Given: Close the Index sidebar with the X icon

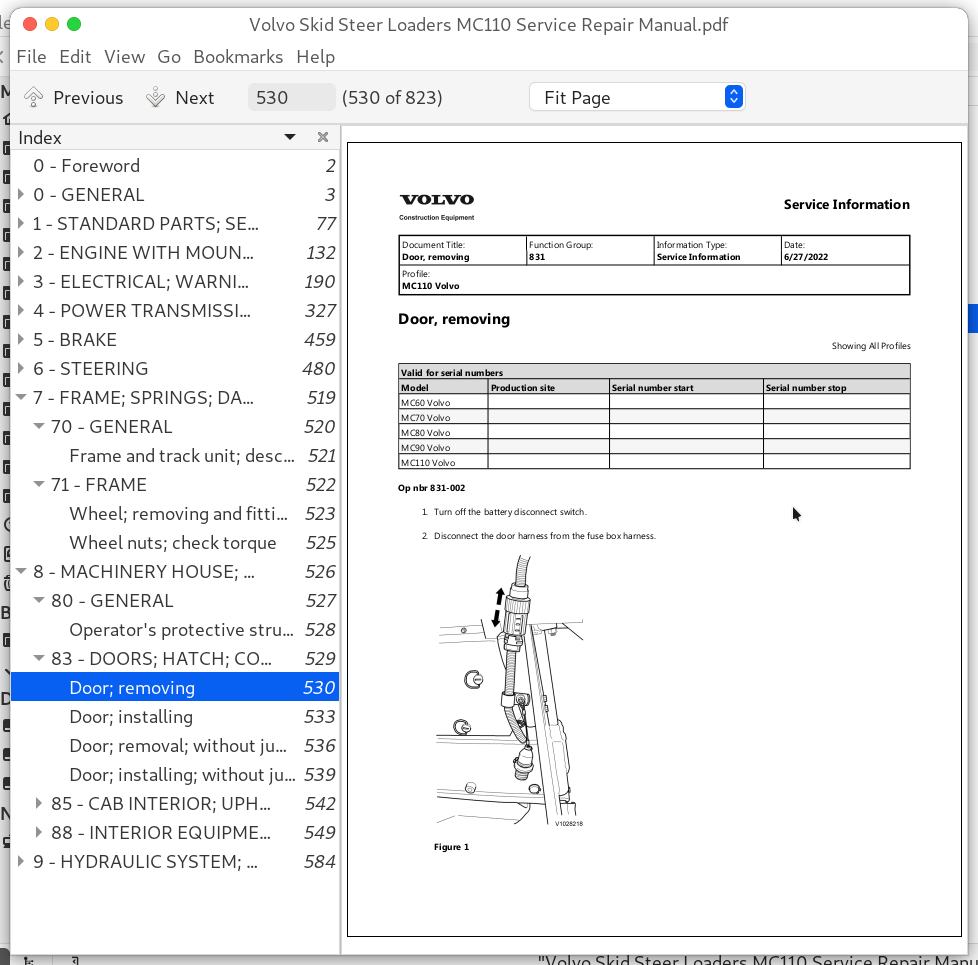Looking at the screenshot, I should pos(322,137).
